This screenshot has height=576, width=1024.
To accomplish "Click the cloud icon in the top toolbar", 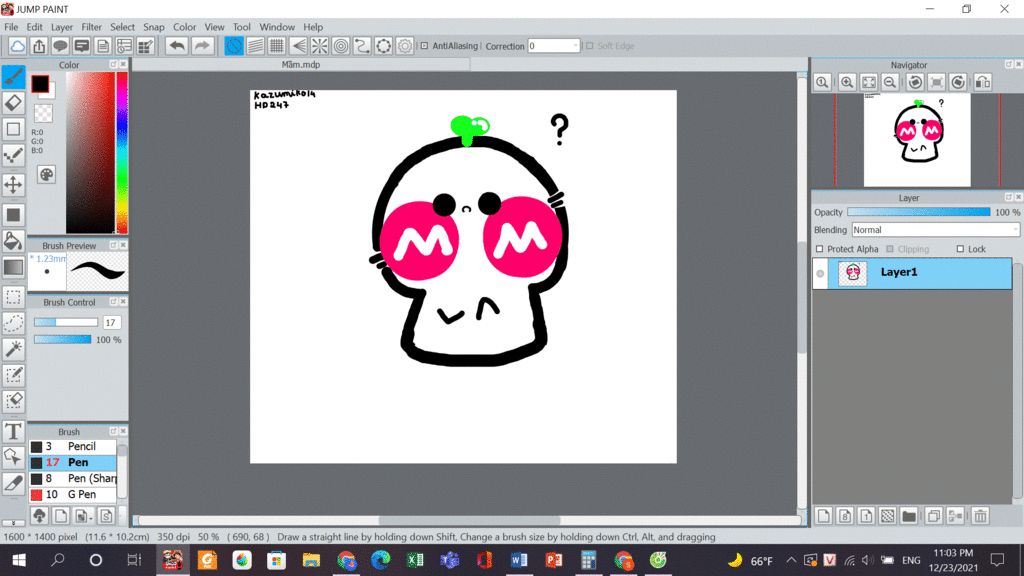I will point(18,46).
